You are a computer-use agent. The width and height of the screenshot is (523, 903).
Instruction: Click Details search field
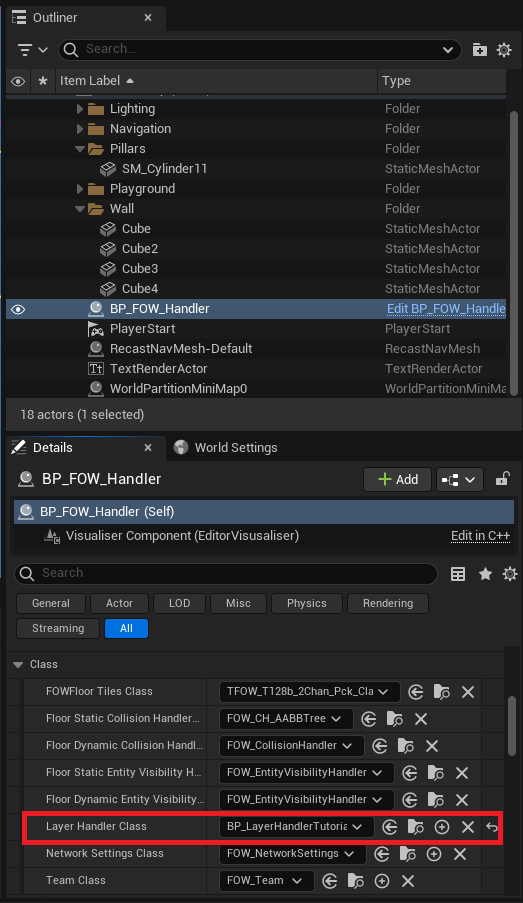point(226,573)
